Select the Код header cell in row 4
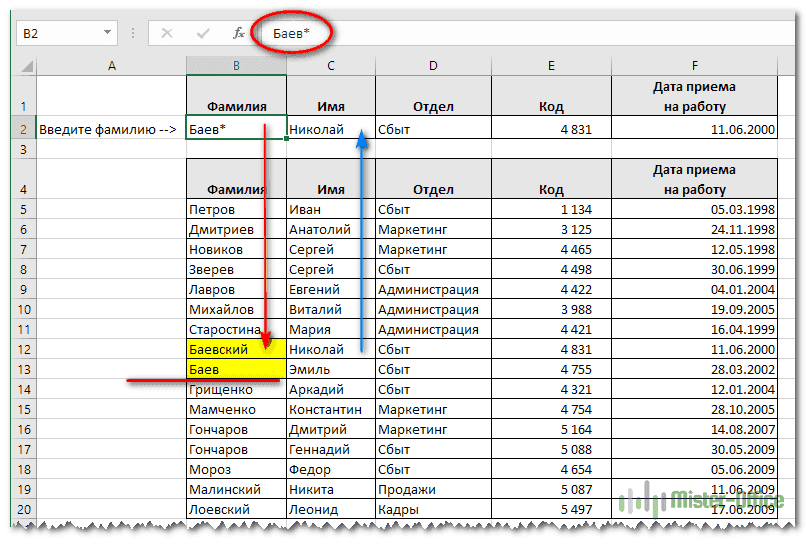806x546 pixels. [x=550, y=189]
